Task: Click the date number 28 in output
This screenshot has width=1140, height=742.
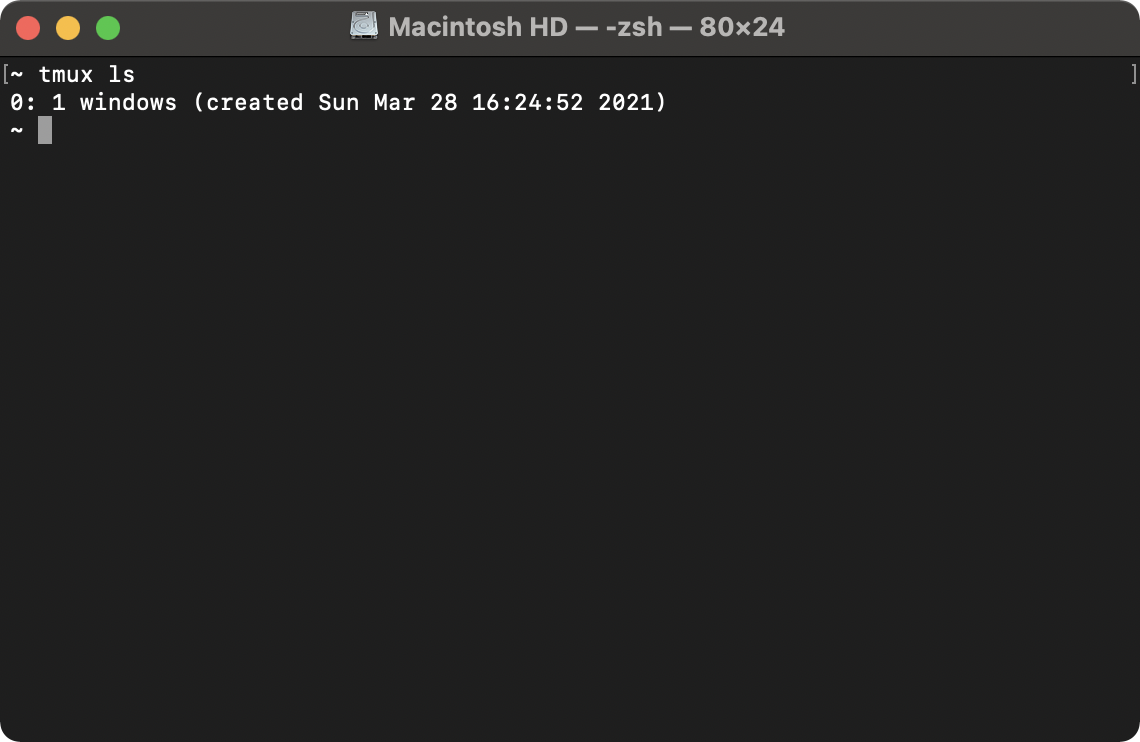Action: pyautogui.click(x=443, y=102)
